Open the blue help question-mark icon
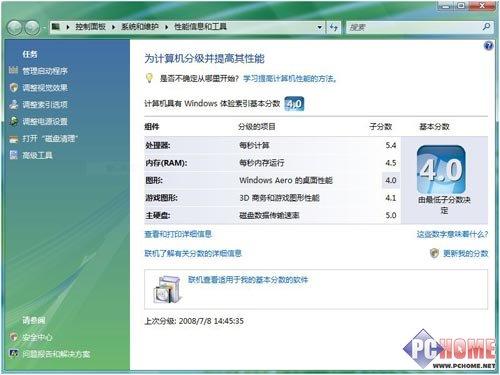 [488, 46]
